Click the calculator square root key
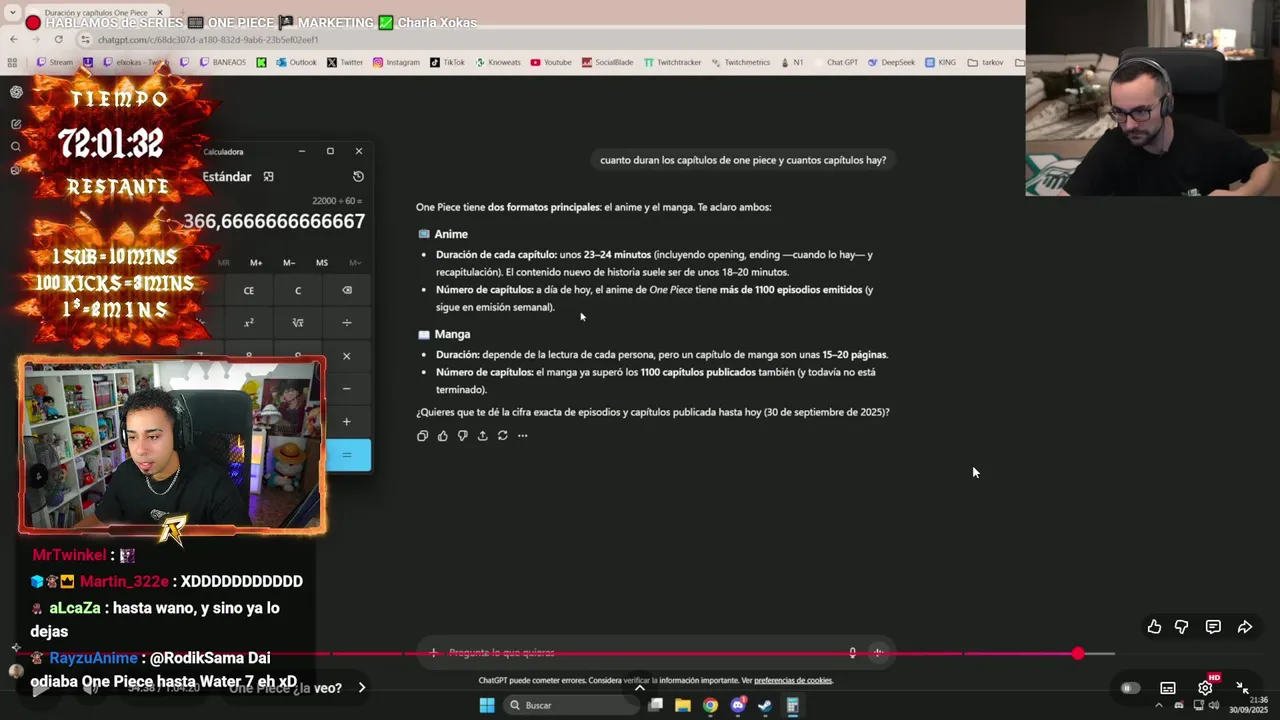 click(298, 323)
